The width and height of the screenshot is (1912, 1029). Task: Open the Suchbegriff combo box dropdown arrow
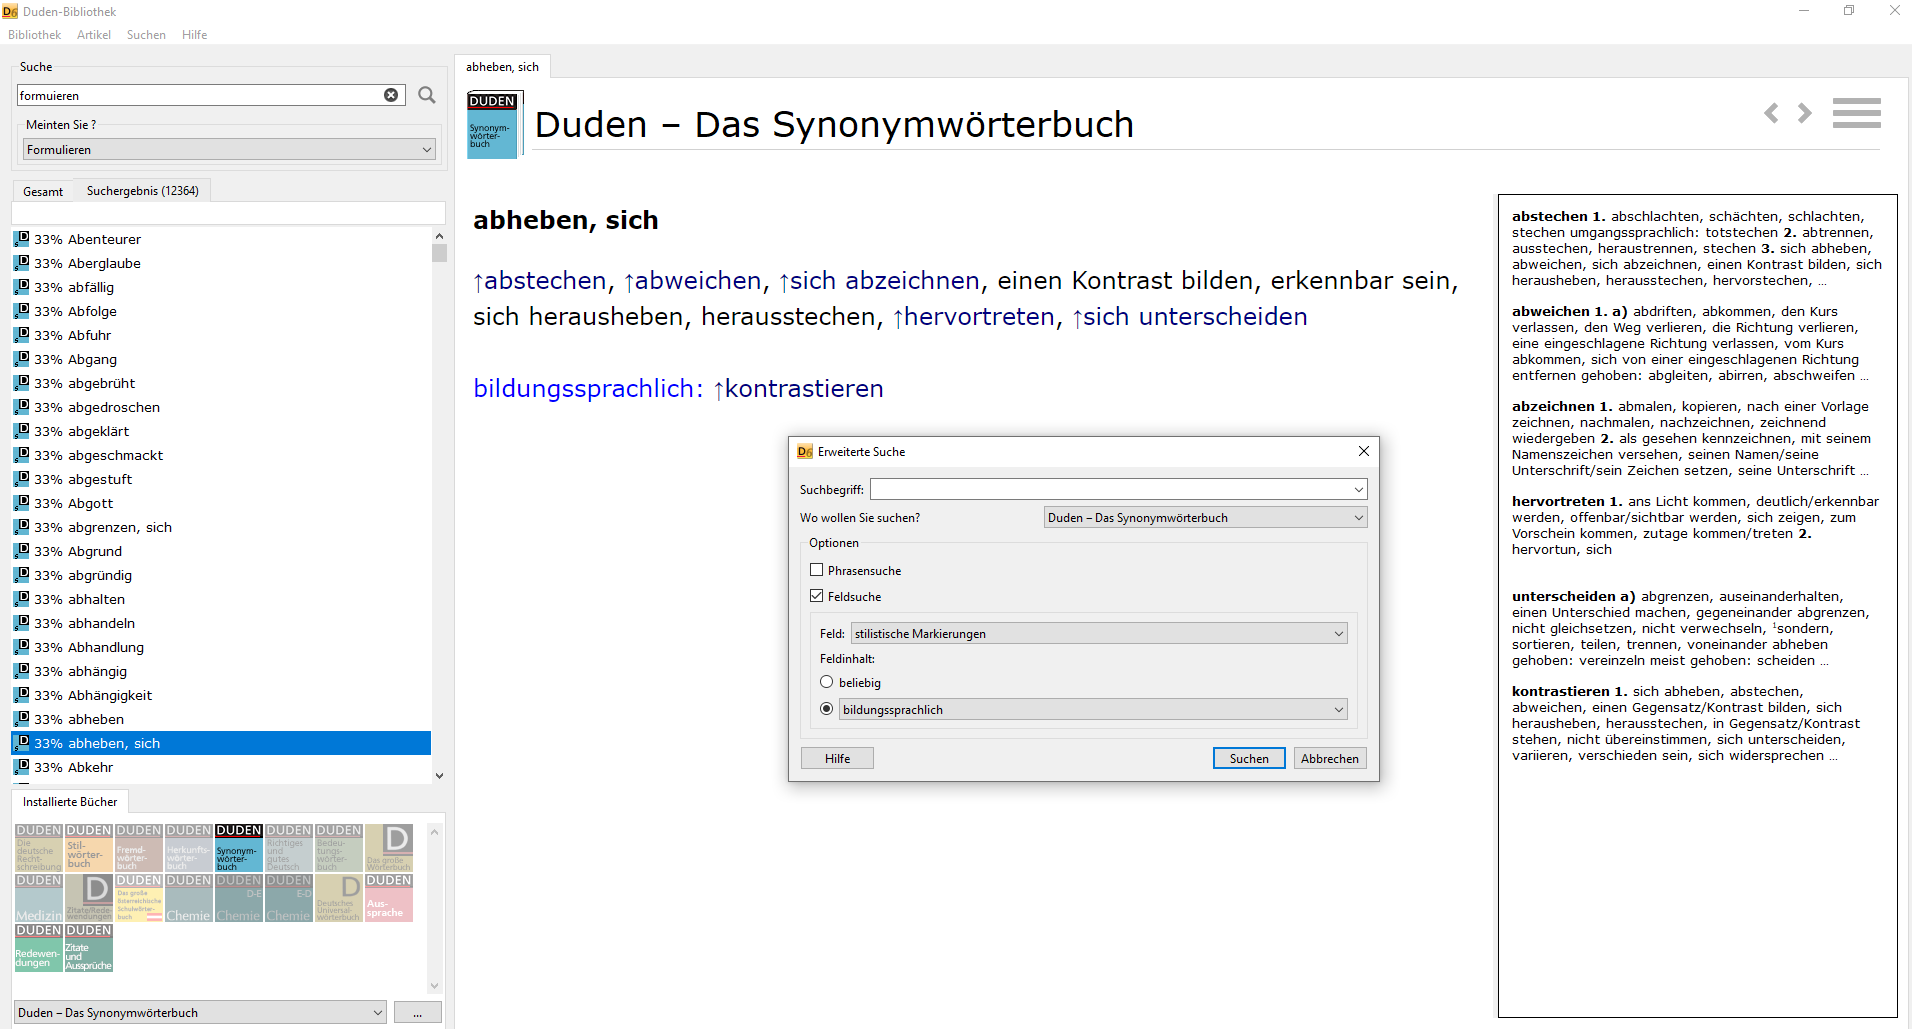(x=1358, y=490)
